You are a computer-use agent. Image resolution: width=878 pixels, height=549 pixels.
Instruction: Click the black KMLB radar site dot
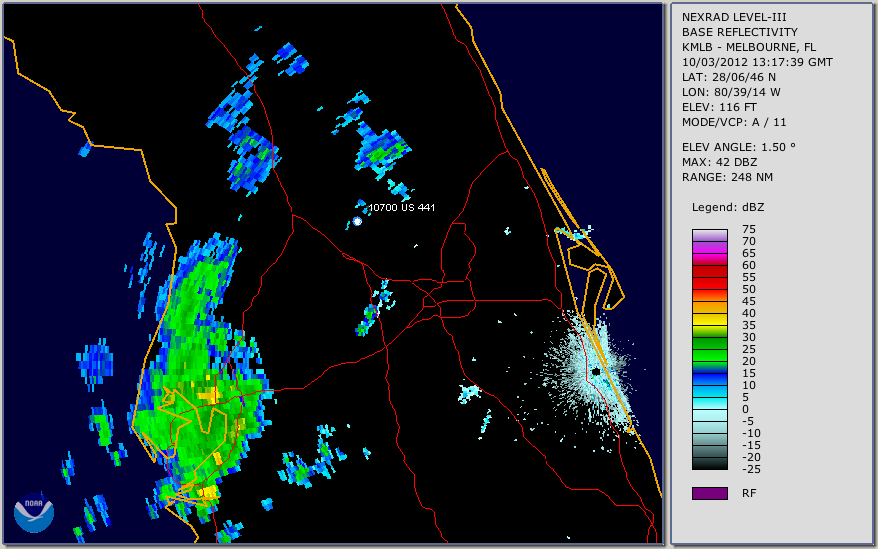click(x=596, y=371)
